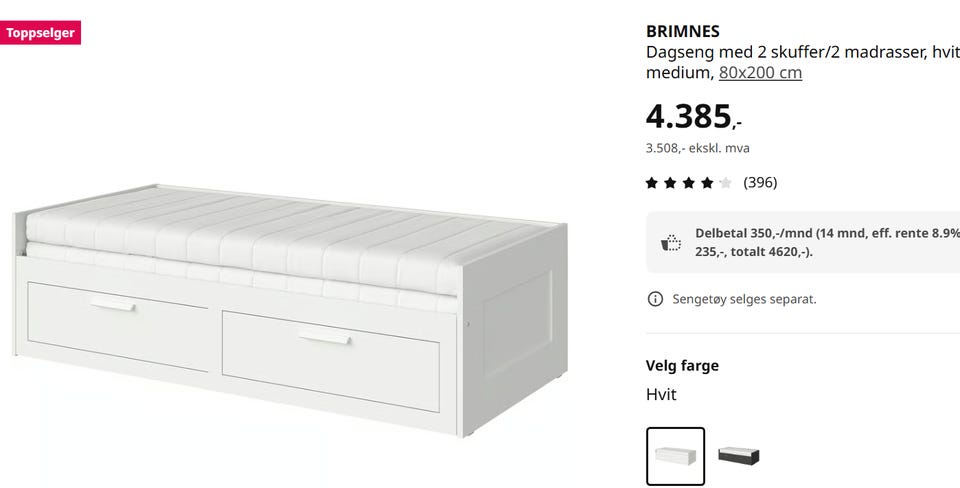The width and height of the screenshot is (960, 488).
Task: Select the black color variant thumbnail
Action: point(738,456)
